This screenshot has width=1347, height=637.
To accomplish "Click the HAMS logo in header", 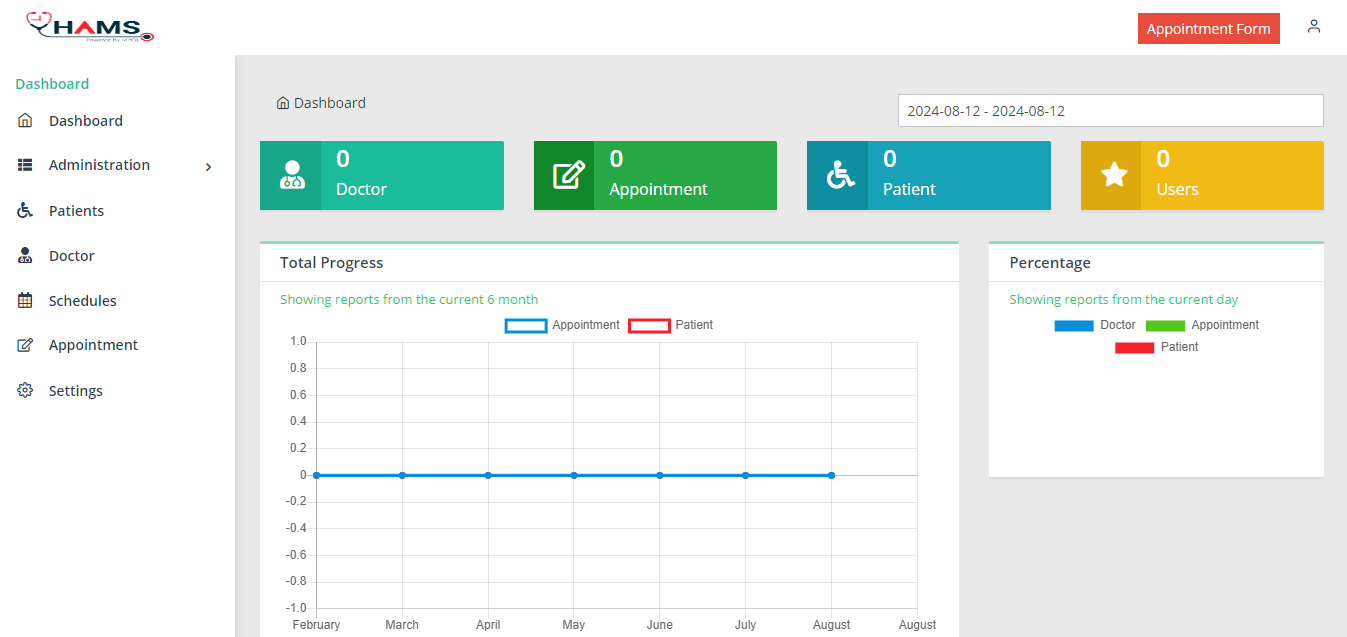I will [90, 27].
